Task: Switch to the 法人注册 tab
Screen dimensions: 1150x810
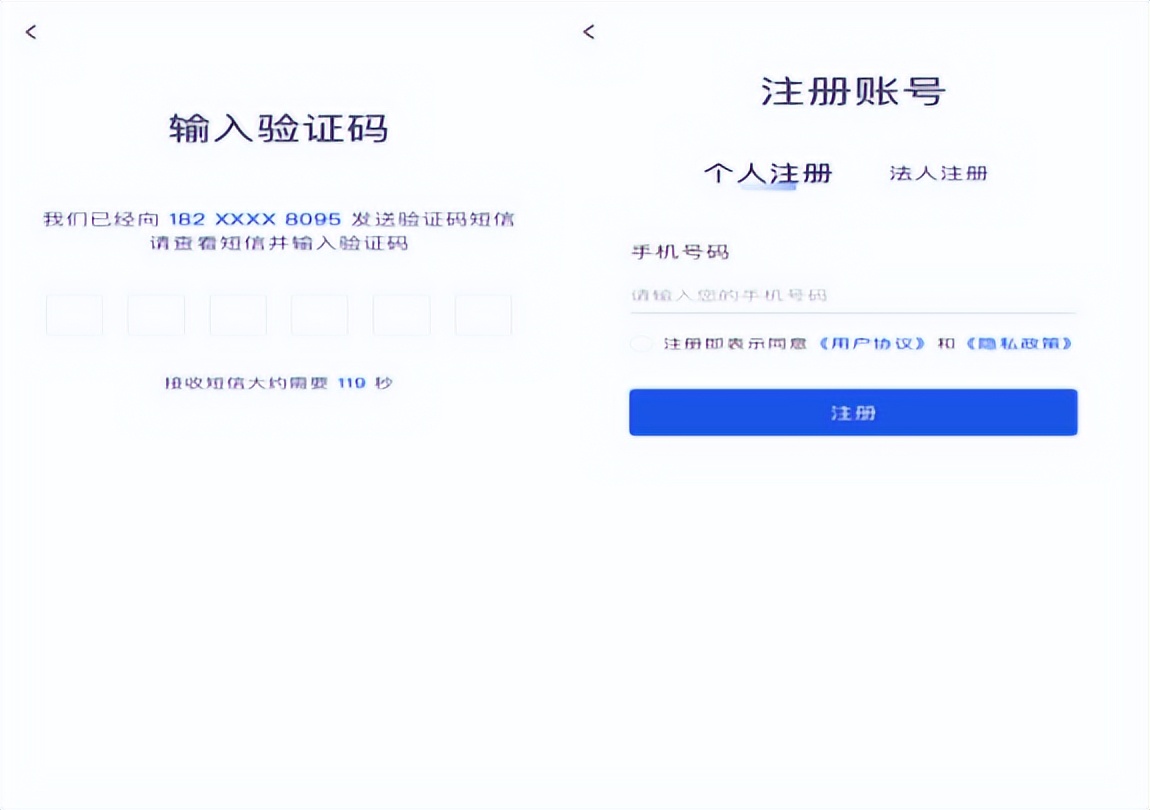Action: click(x=938, y=173)
